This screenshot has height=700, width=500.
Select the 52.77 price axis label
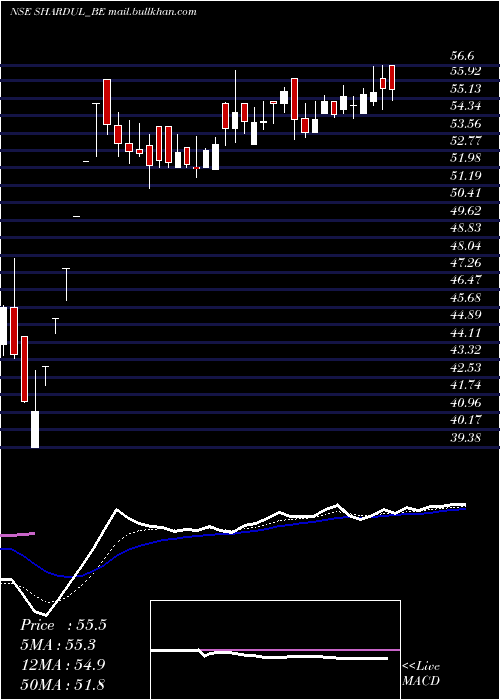(466, 141)
